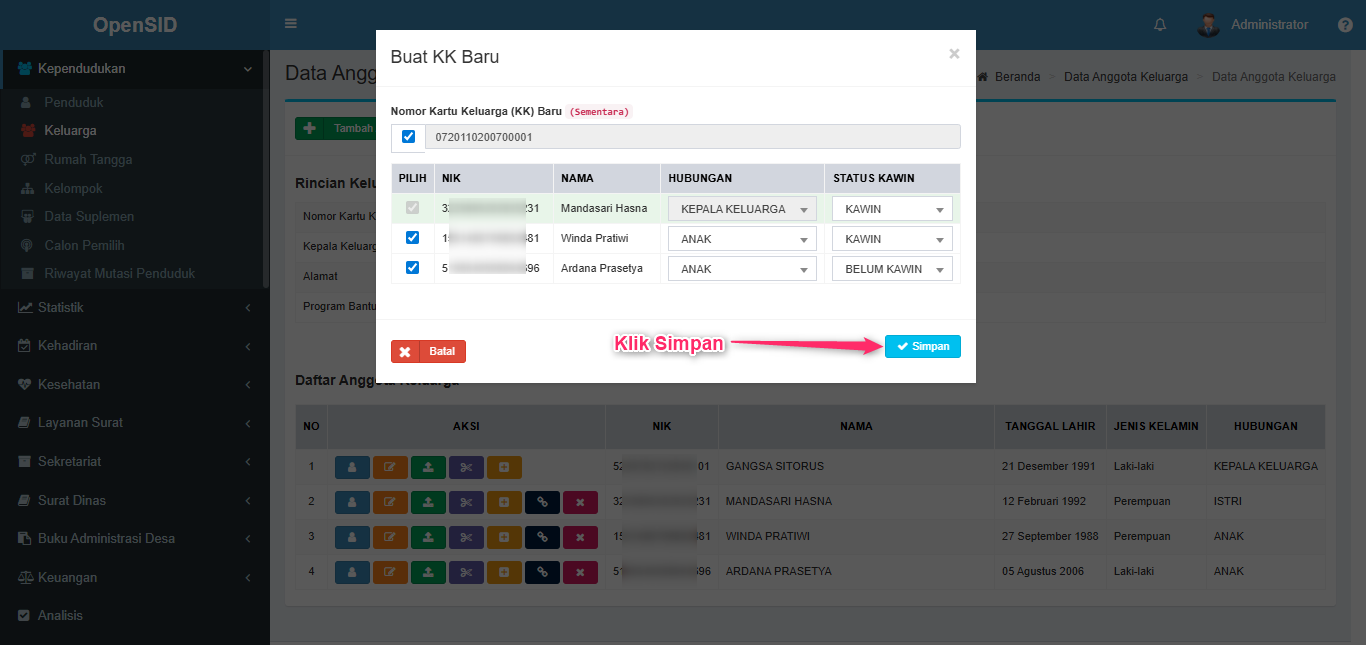Open the Penduduk sidebar menu item
This screenshot has height=645, width=1366.
(x=74, y=102)
